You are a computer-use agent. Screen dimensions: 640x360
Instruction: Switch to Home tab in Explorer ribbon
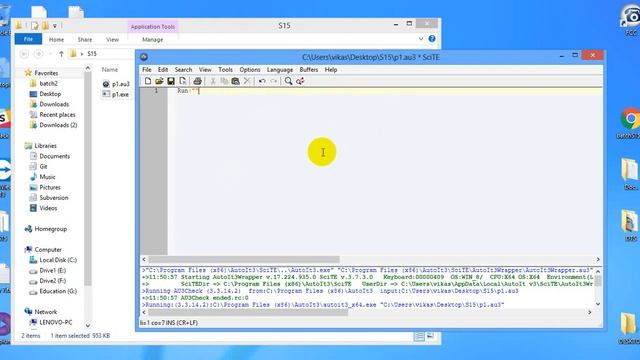56,40
